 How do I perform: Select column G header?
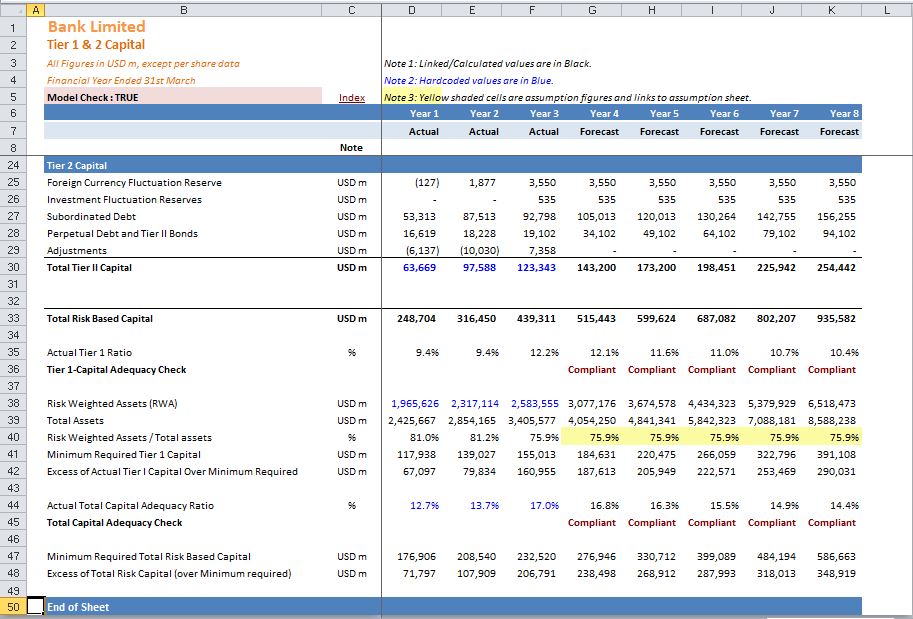[x=592, y=10]
